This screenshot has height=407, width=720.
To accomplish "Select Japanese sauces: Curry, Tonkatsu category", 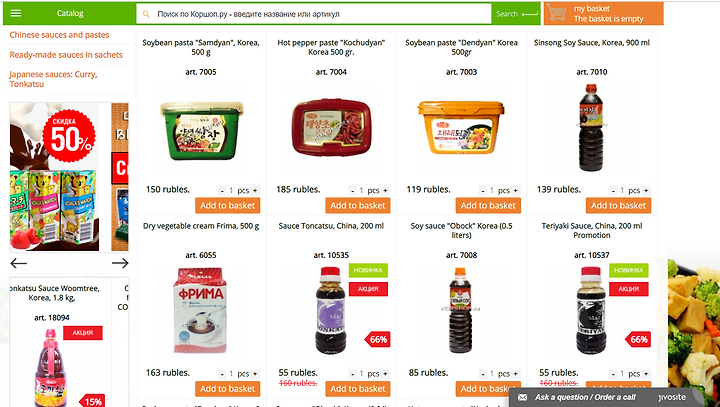I will (x=53, y=79).
